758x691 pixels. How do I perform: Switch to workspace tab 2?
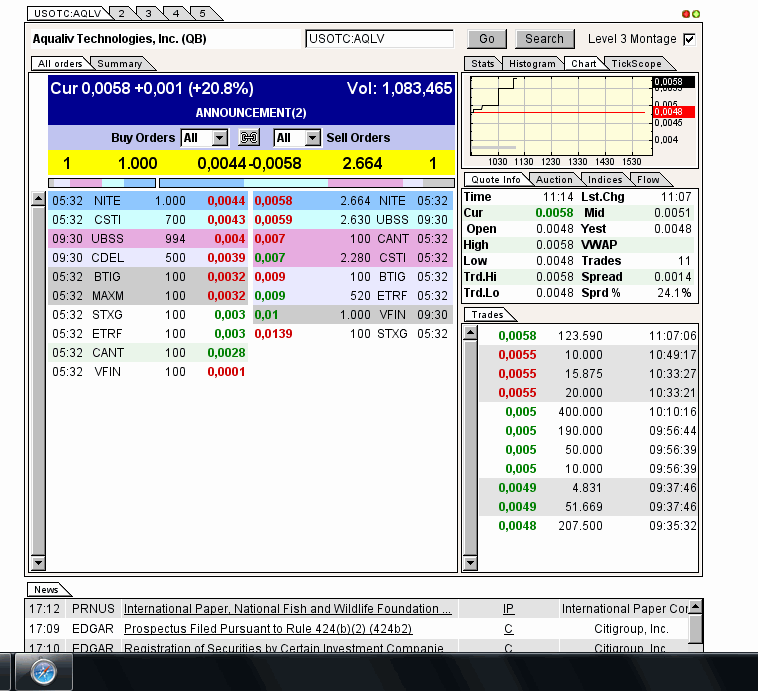pyautogui.click(x=122, y=14)
